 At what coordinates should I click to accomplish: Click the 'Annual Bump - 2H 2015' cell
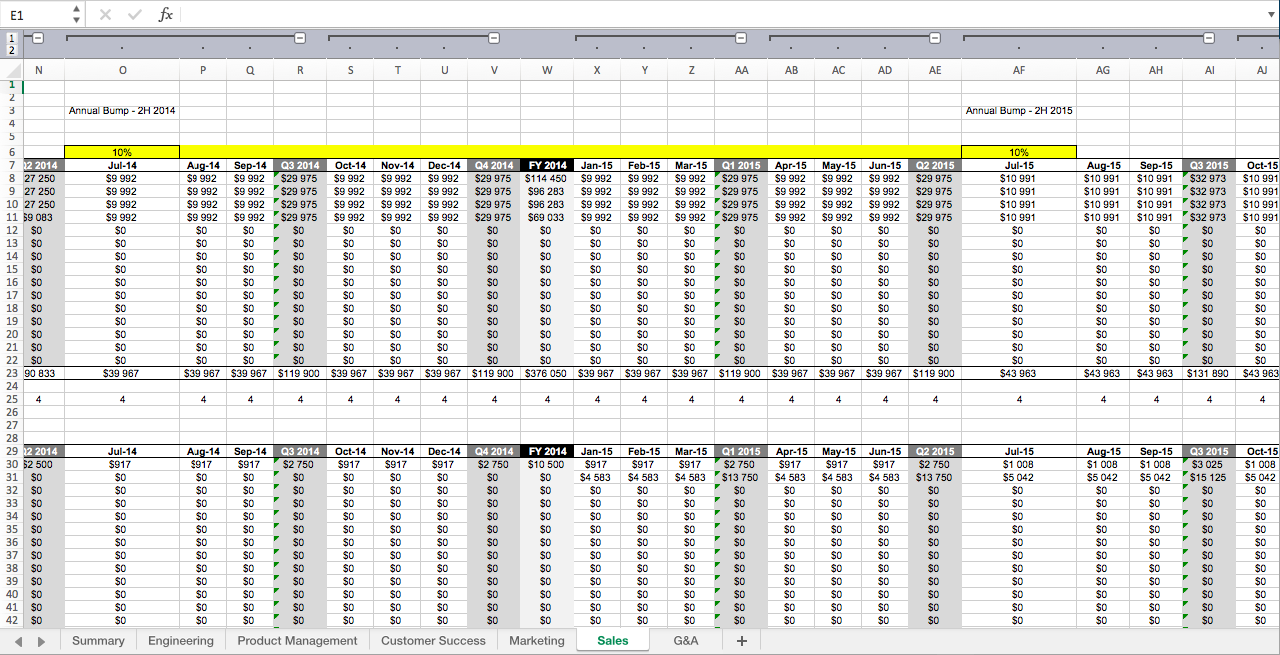click(x=1019, y=111)
